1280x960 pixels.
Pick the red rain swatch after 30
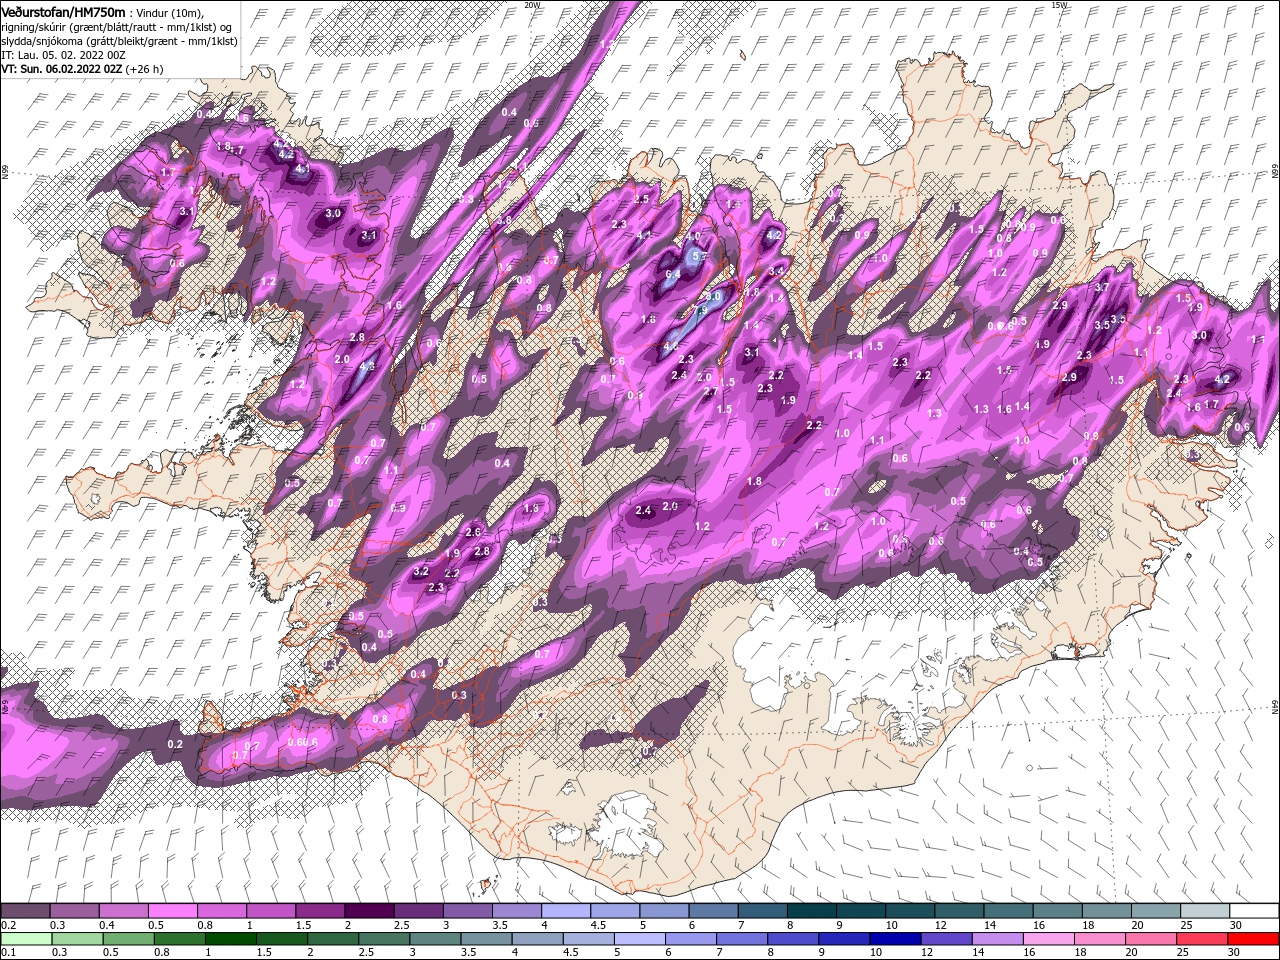click(1253, 938)
